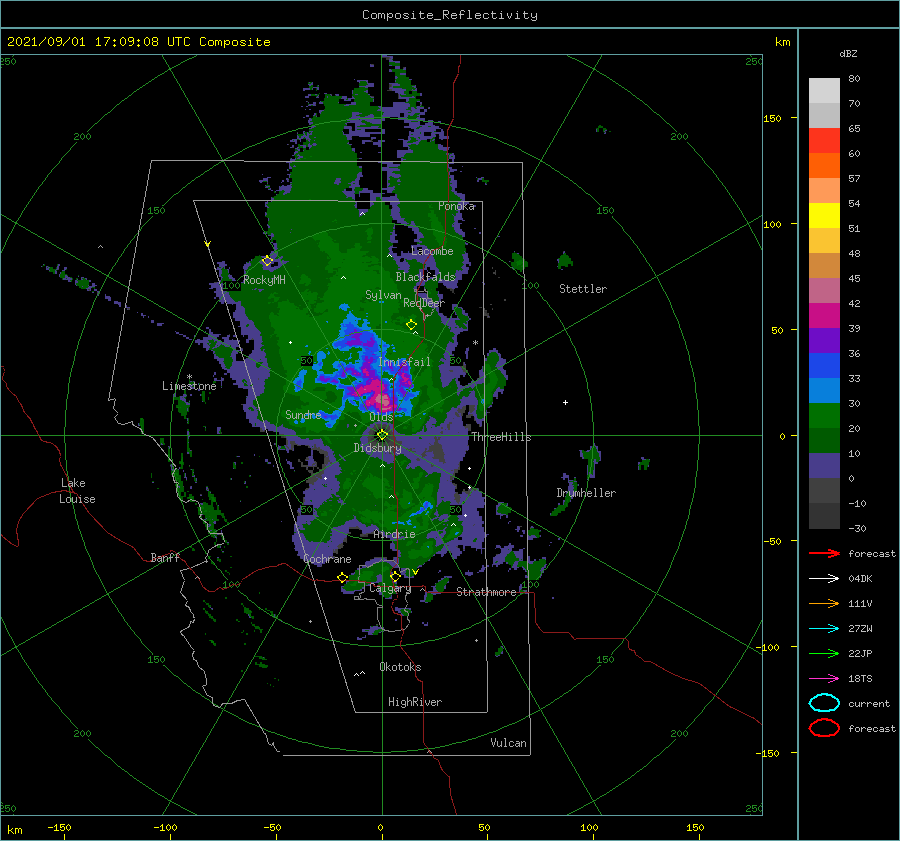Viewport: 900px width, 841px height.
Task: Select the royal blue 36 dBZ swatch
Action: tap(824, 365)
